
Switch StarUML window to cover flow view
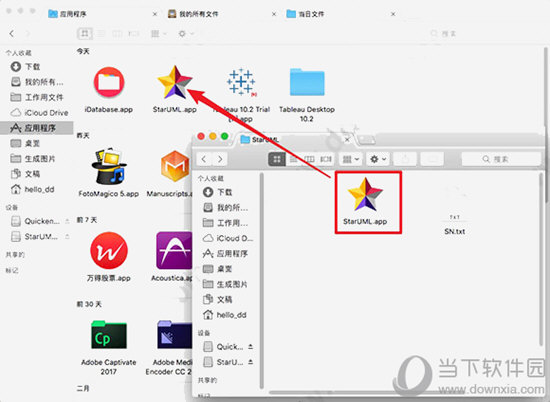(x=326, y=159)
